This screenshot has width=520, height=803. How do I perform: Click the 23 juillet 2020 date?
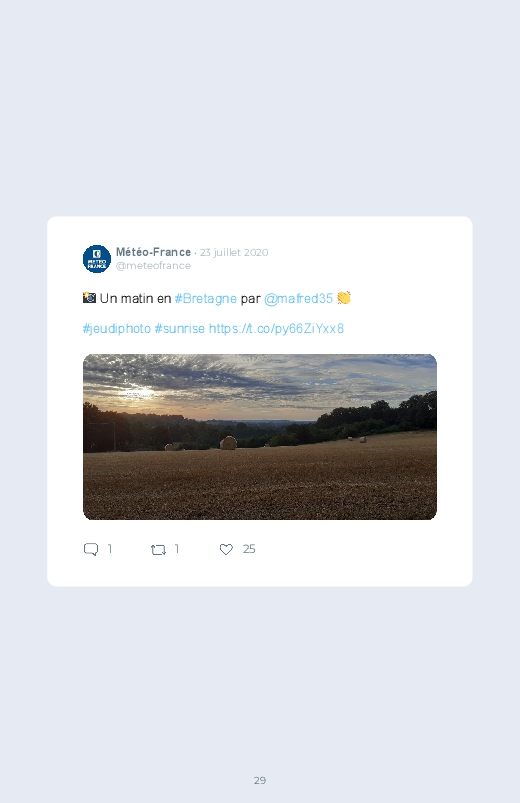click(x=234, y=252)
